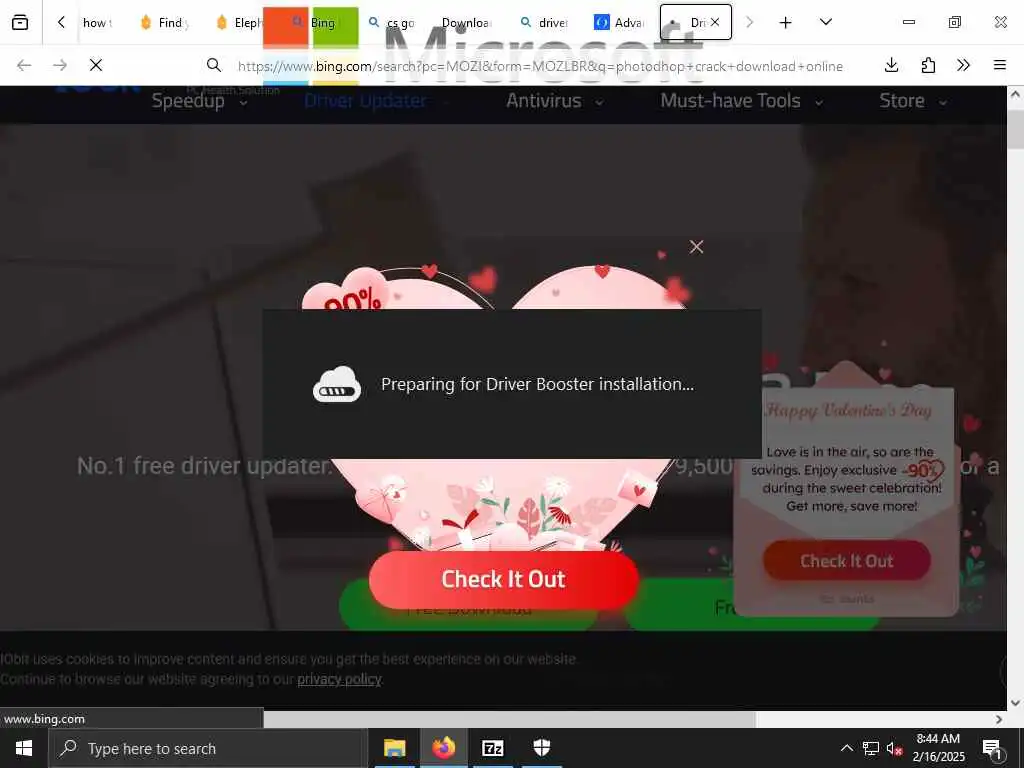The width and height of the screenshot is (1024, 768).
Task: Expand the Driver Updater menu
Action: pos(376,101)
